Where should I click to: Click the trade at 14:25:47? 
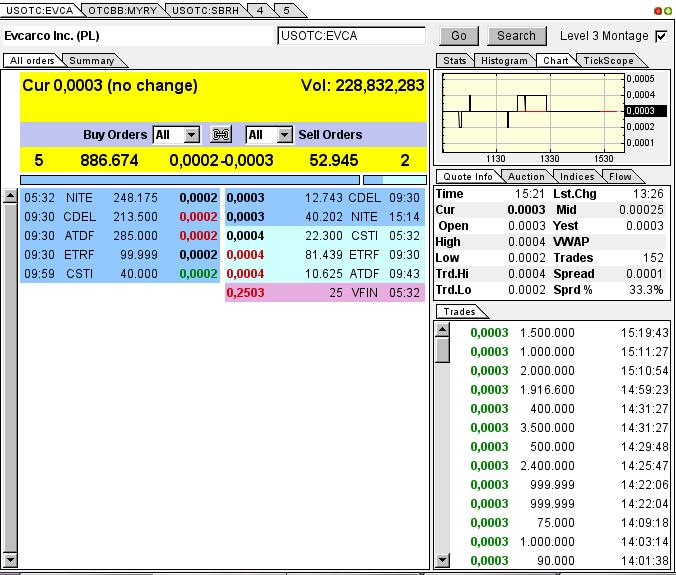569,466
